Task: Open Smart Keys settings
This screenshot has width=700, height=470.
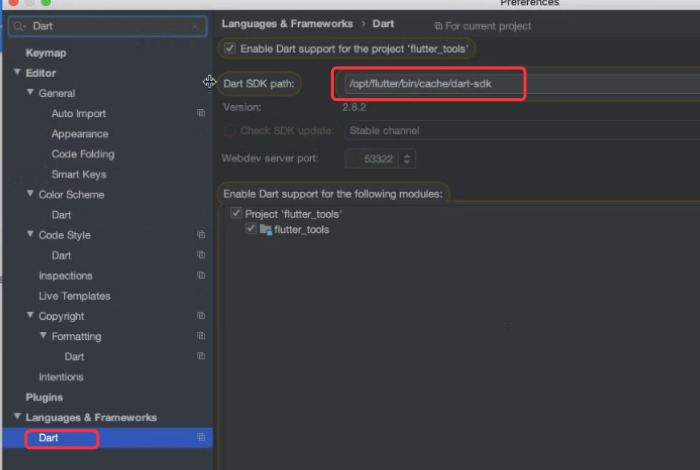Action: point(79,175)
